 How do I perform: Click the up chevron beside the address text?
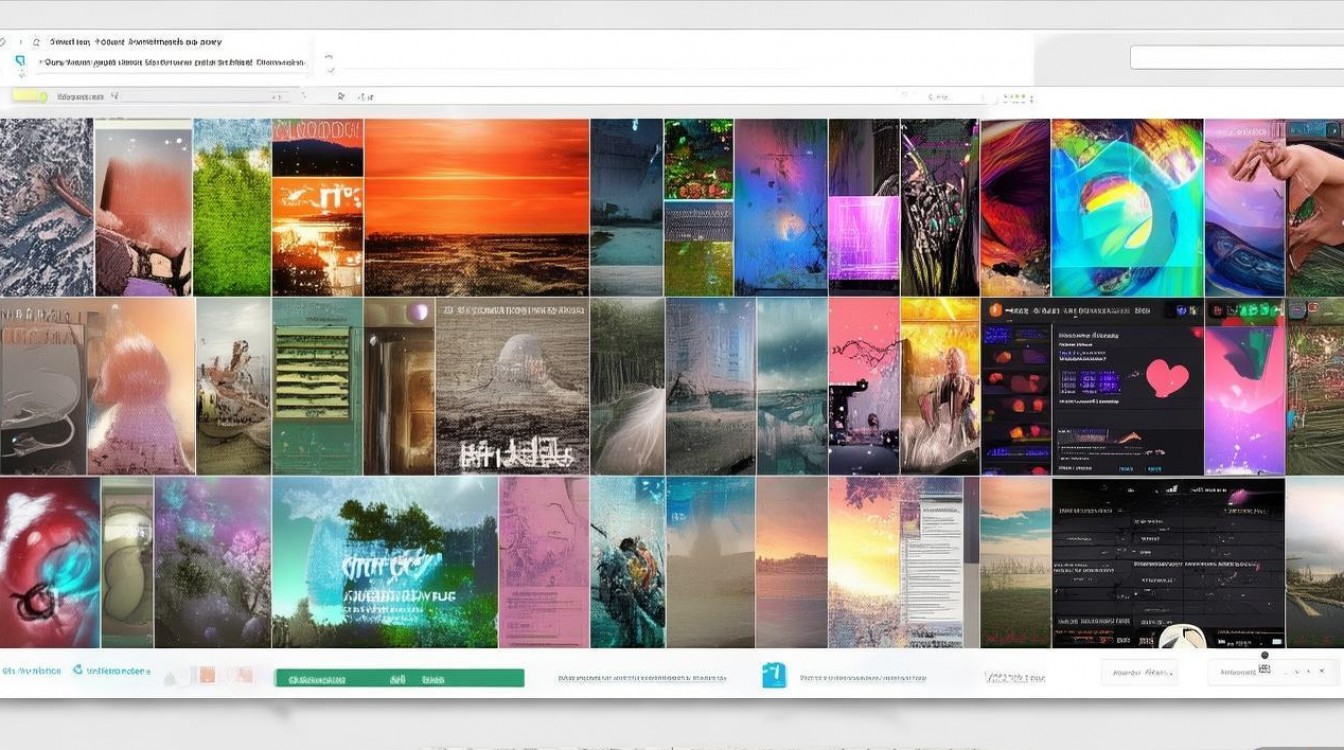click(x=328, y=57)
